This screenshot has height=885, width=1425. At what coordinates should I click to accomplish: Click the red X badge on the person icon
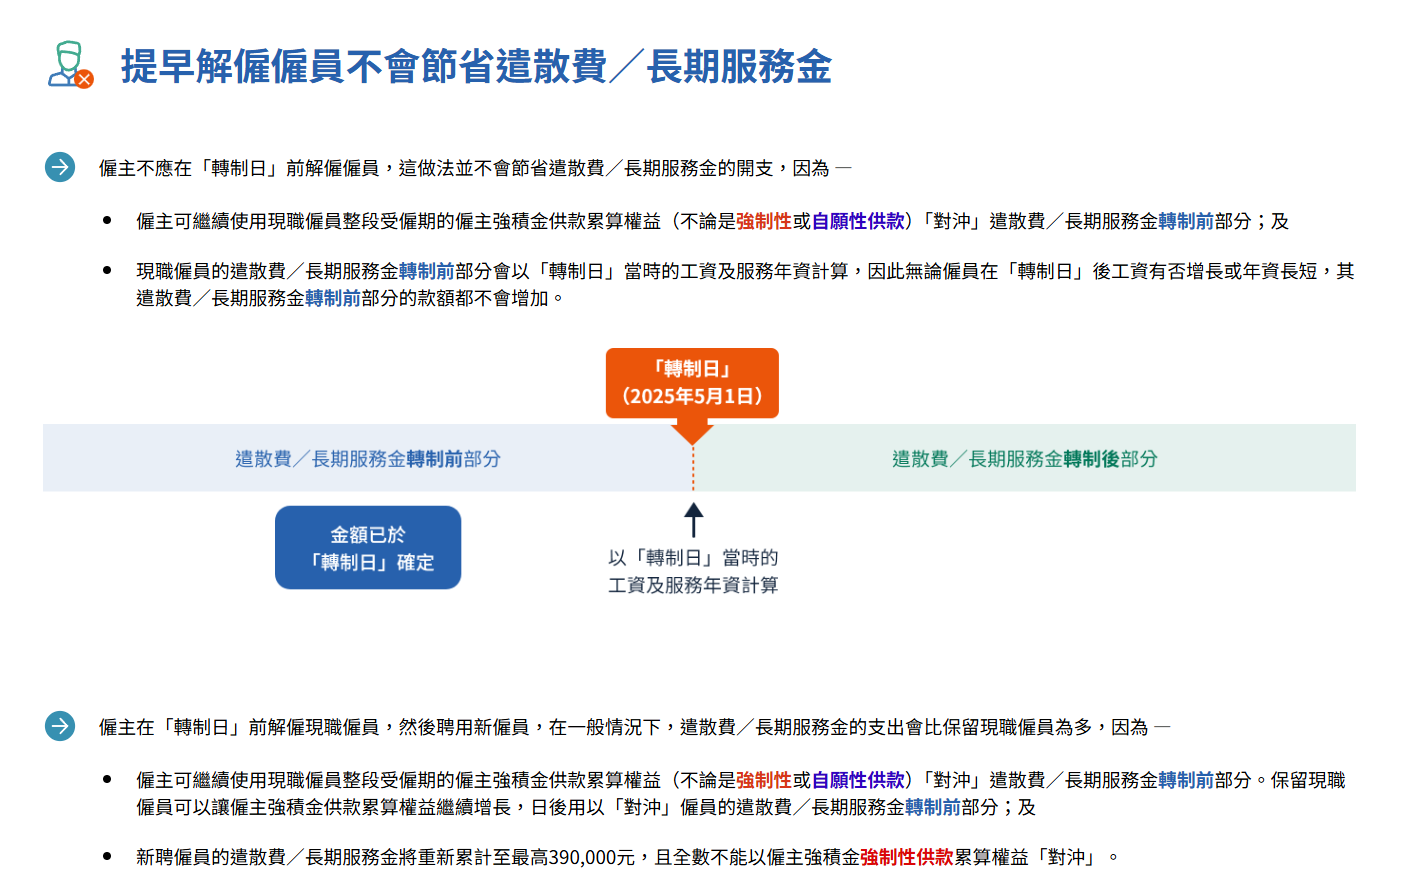point(82,81)
